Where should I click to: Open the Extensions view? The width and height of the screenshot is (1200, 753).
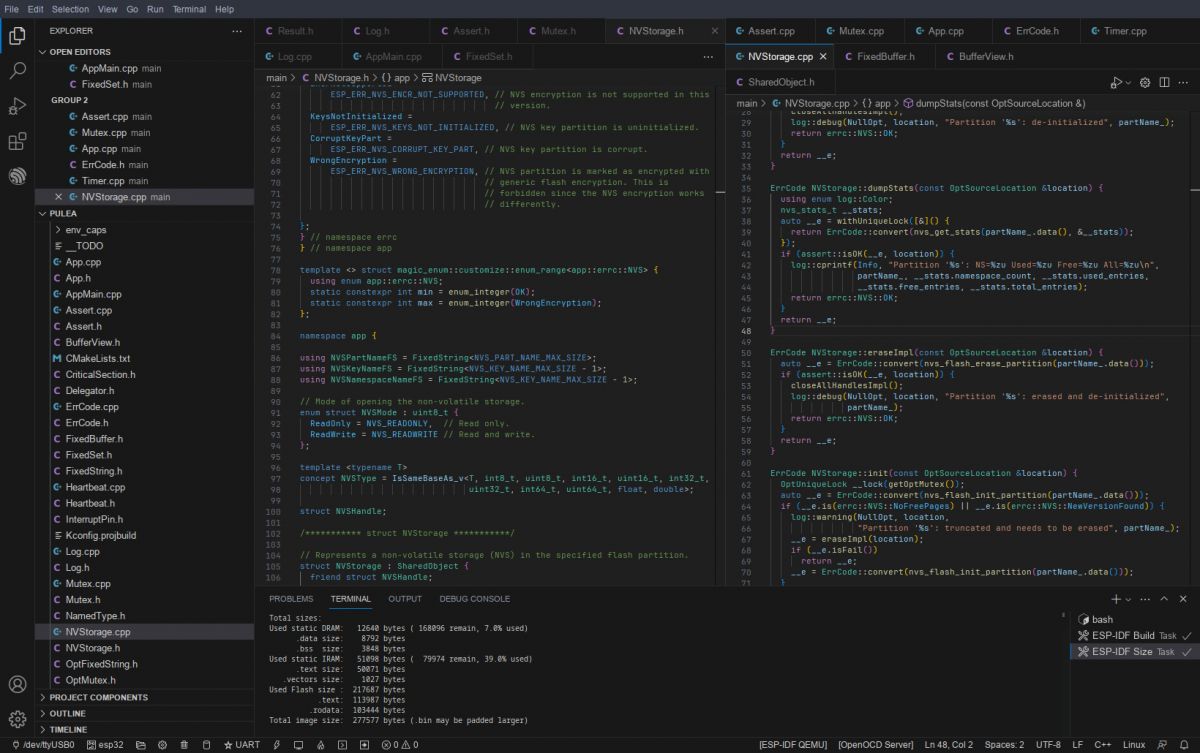pyautogui.click(x=17, y=141)
